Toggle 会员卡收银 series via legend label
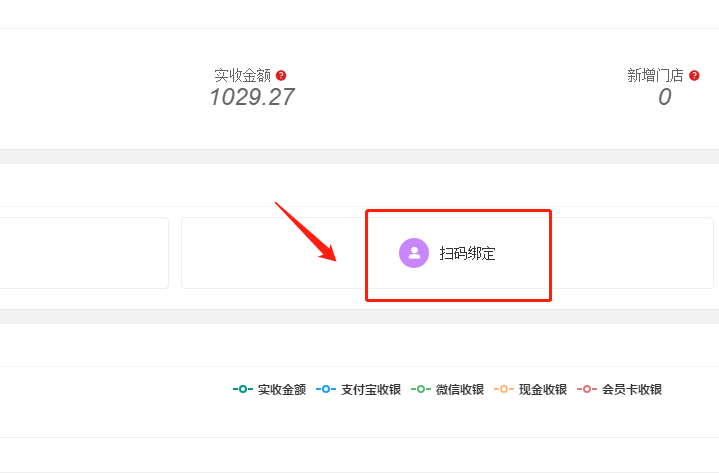Screen dimensions: 719x473 [x=632, y=390]
